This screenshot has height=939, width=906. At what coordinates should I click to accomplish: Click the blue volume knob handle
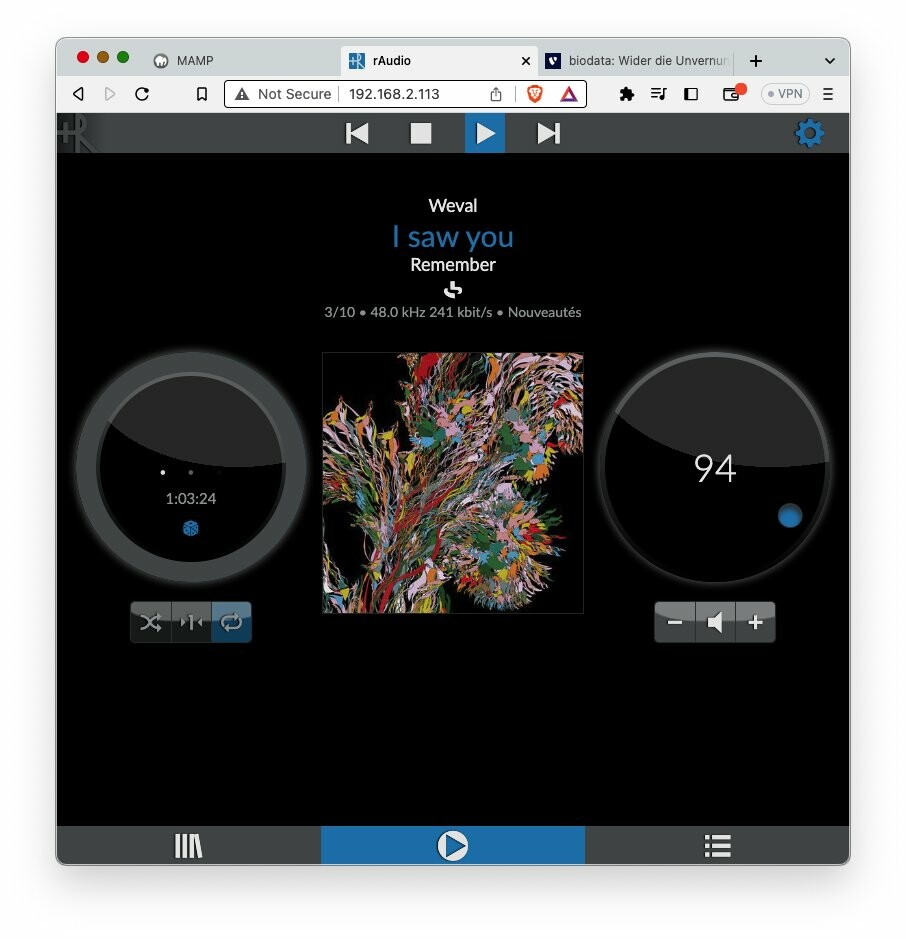click(790, 515)
